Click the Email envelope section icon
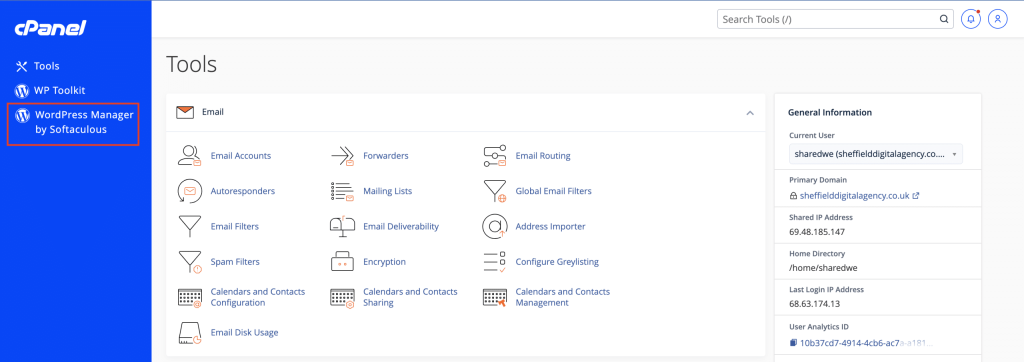This screenshot has width=1024, height=362. [x=185, y=112]
